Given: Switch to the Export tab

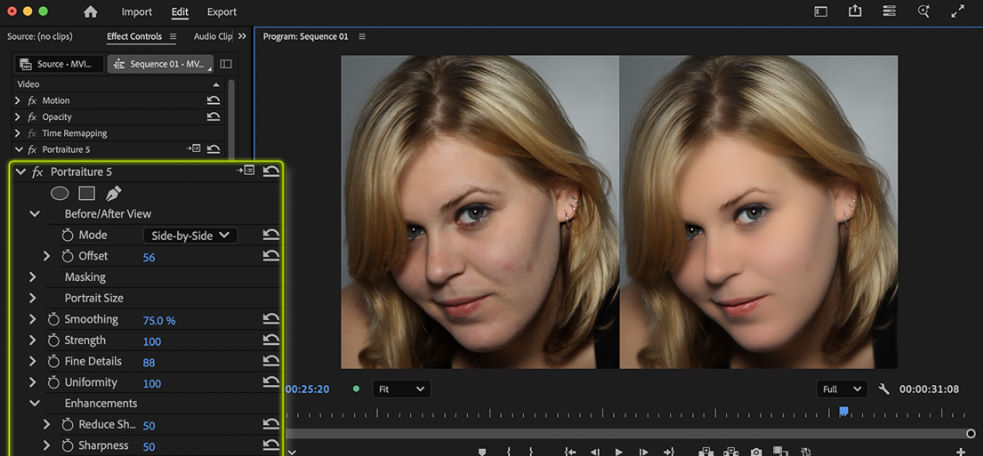Looking at the screenshot, I should [x=222, y=12].
